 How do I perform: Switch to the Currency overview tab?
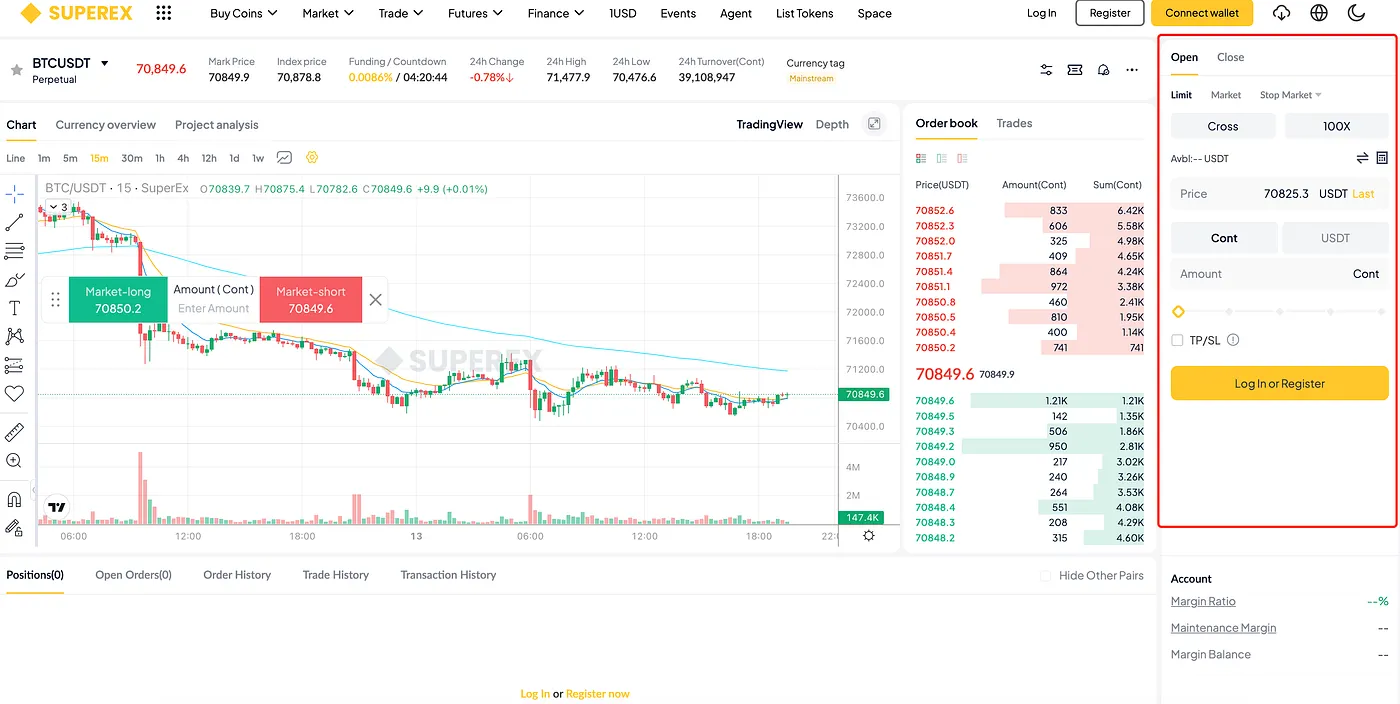[105, 125]
